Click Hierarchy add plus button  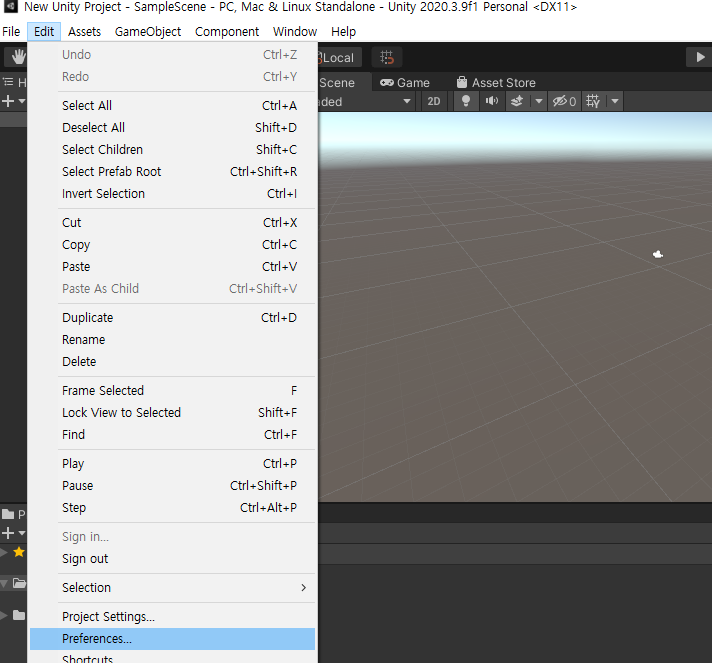coord(8,101)
